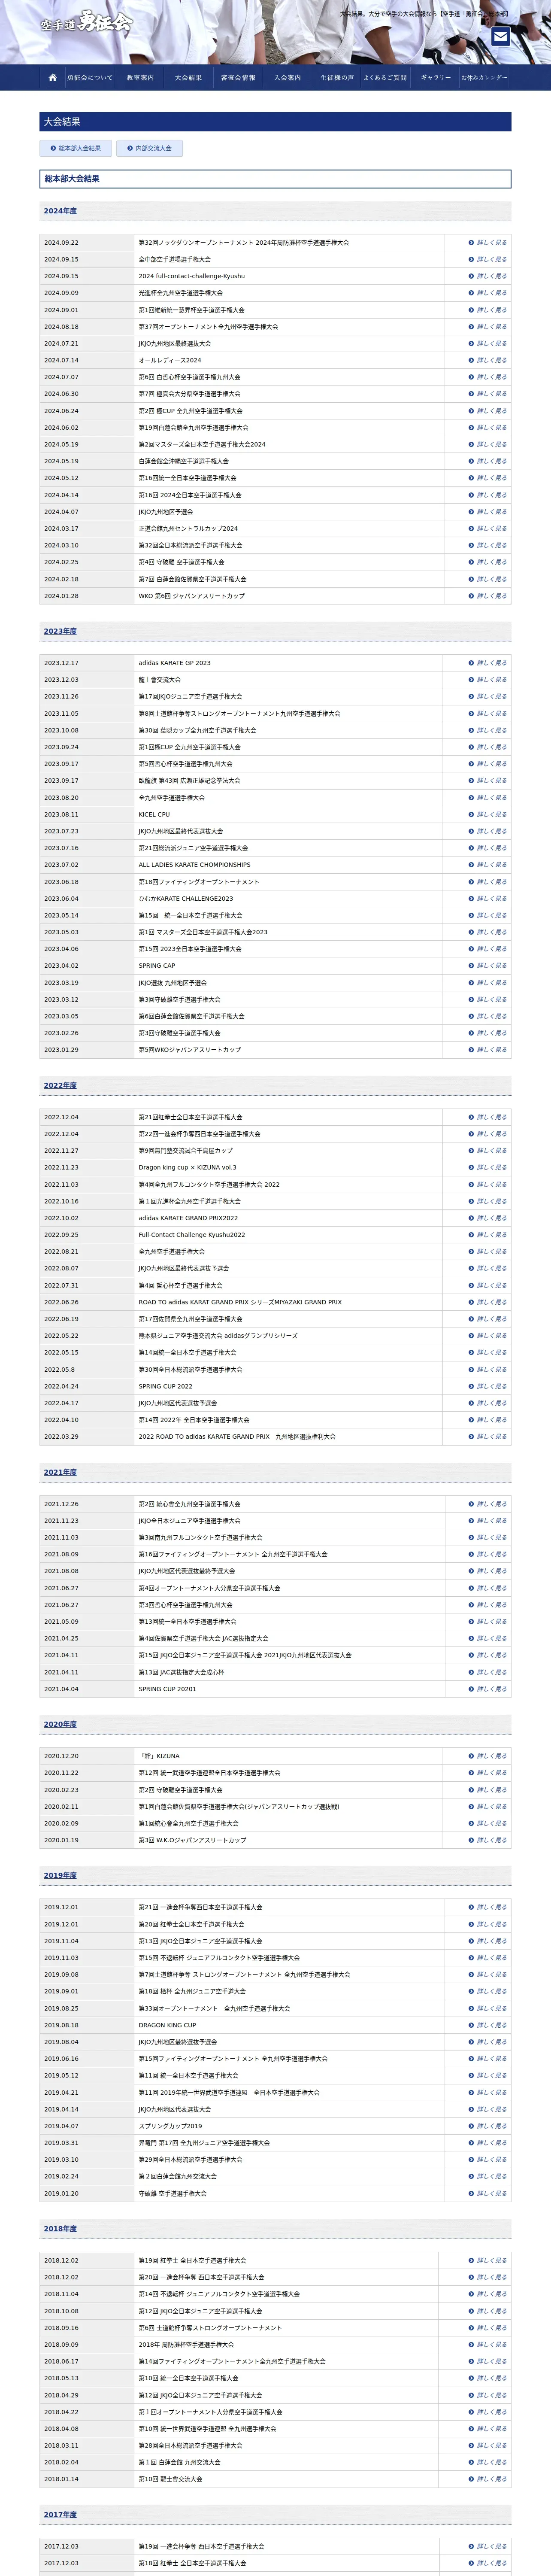Click 詳しく見る for スプリングカップ2019

tap(488, 2126)
